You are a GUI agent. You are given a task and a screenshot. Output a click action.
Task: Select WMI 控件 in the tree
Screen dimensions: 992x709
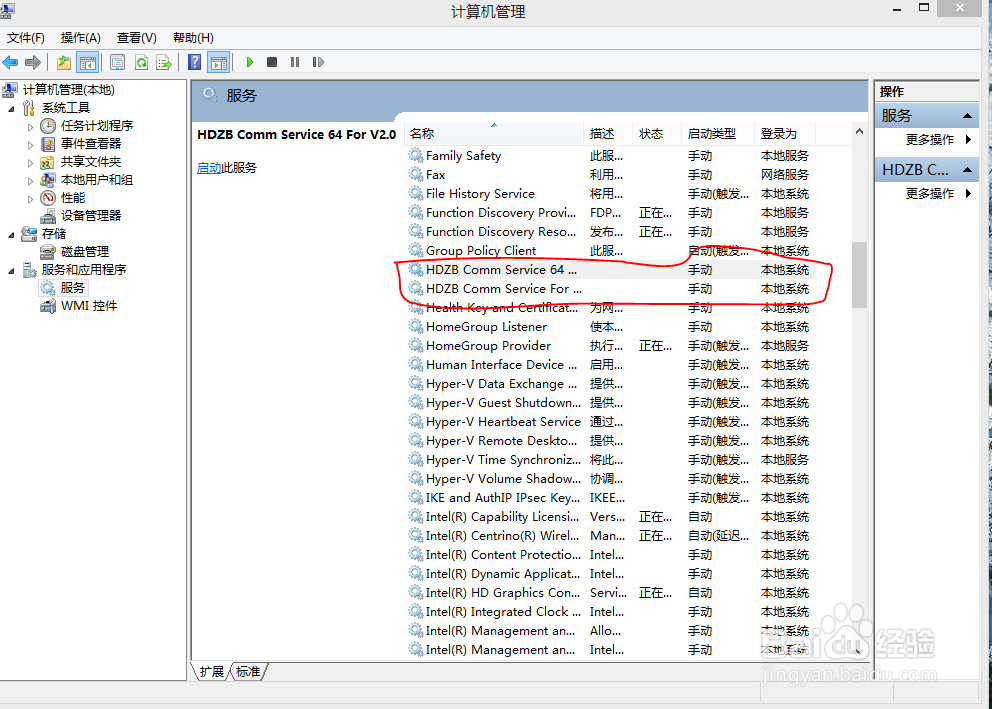tap(89, 306)
